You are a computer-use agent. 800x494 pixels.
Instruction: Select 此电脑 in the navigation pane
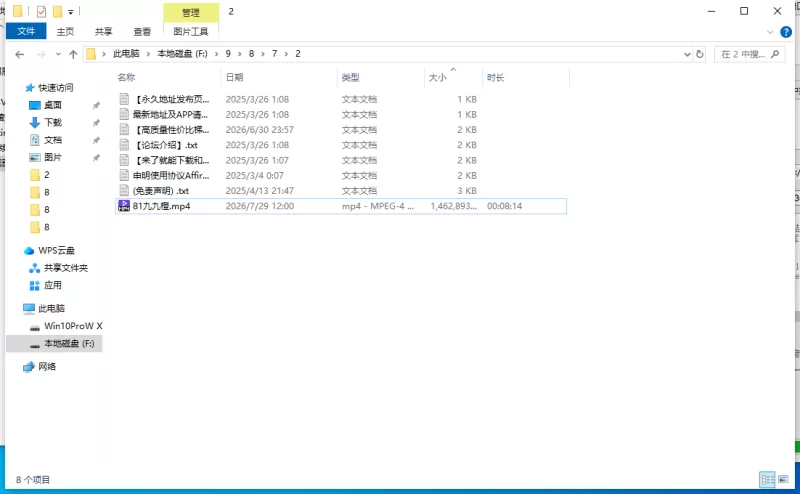coord(51,309)
